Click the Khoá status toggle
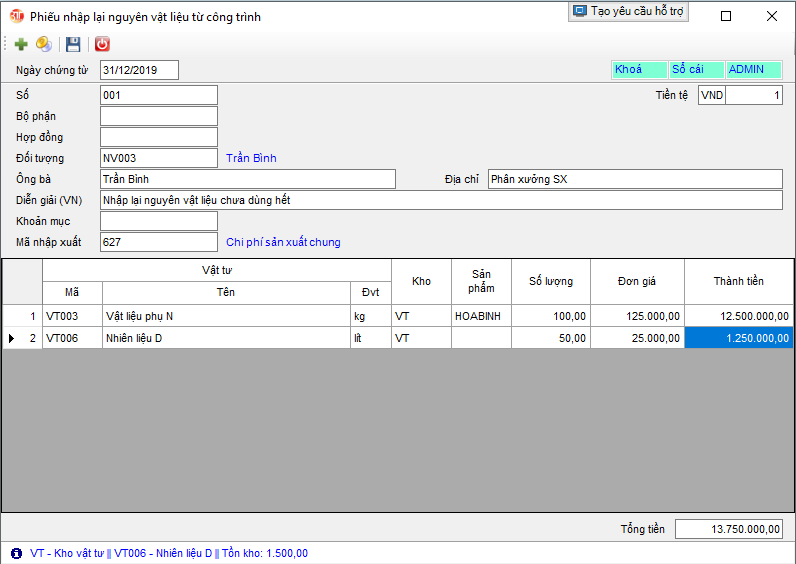The width and height of the screenshot is (796, 564). pos(639,70)
